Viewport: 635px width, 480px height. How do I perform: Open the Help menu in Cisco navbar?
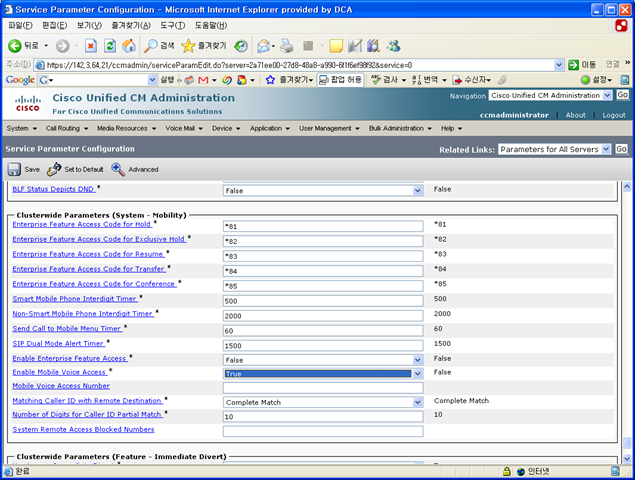tap(451, 128)
